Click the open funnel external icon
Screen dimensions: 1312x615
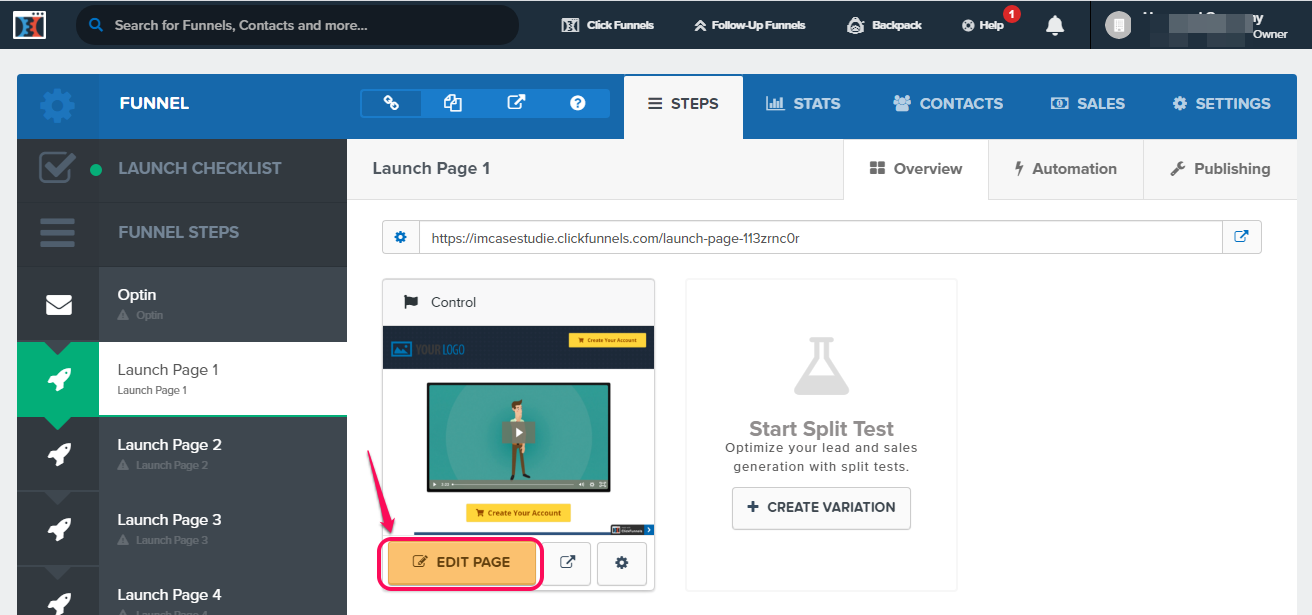516,103
